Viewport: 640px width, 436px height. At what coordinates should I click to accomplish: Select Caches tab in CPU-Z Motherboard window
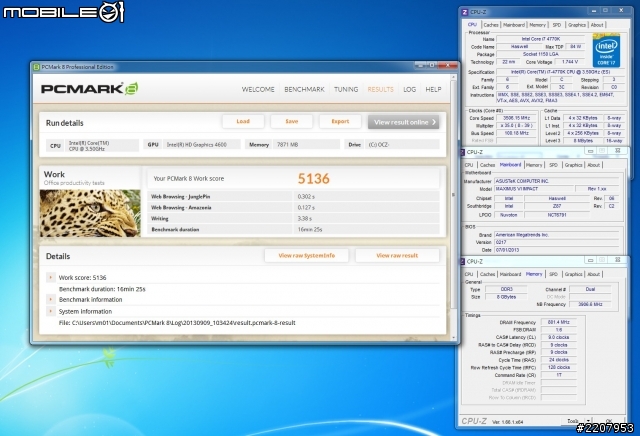click(x=487, y=165)
